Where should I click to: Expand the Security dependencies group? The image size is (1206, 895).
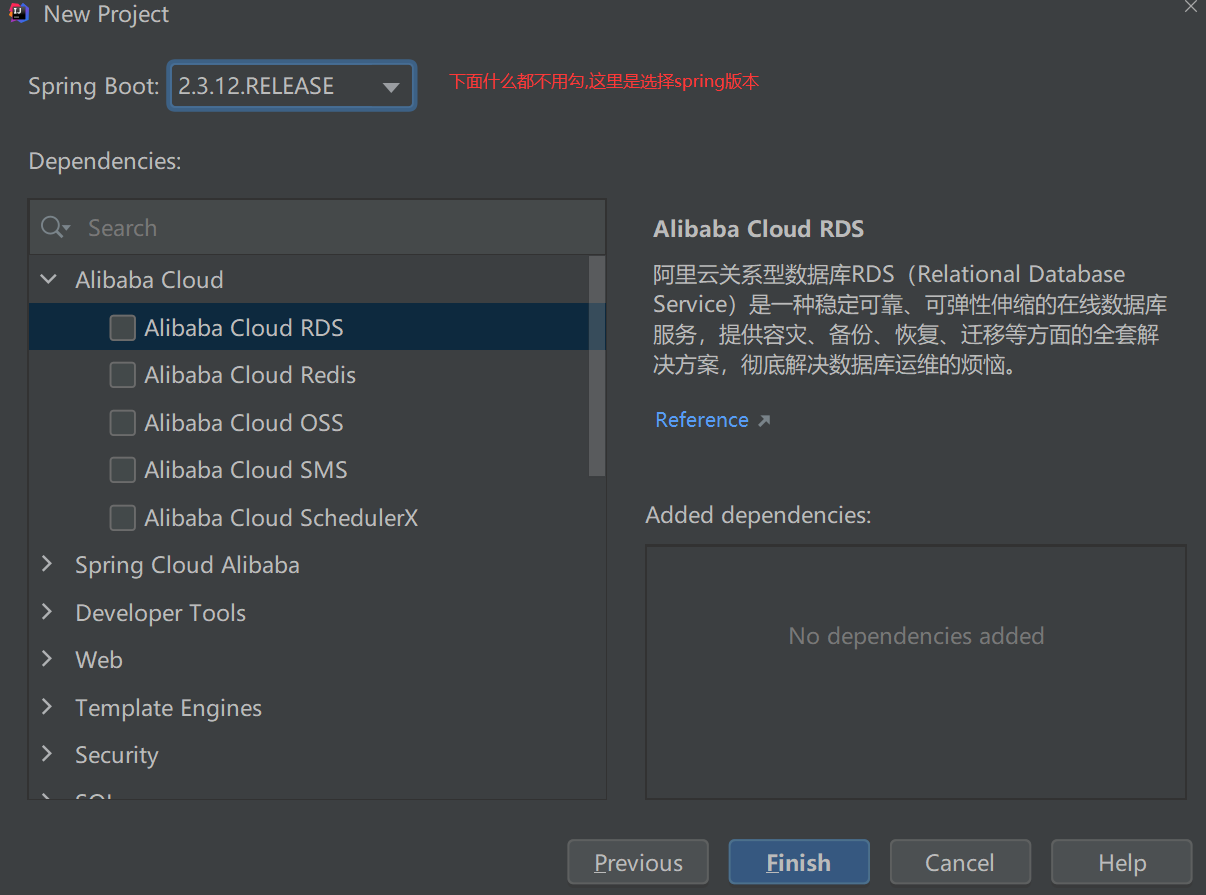click(x=47, y=754)
